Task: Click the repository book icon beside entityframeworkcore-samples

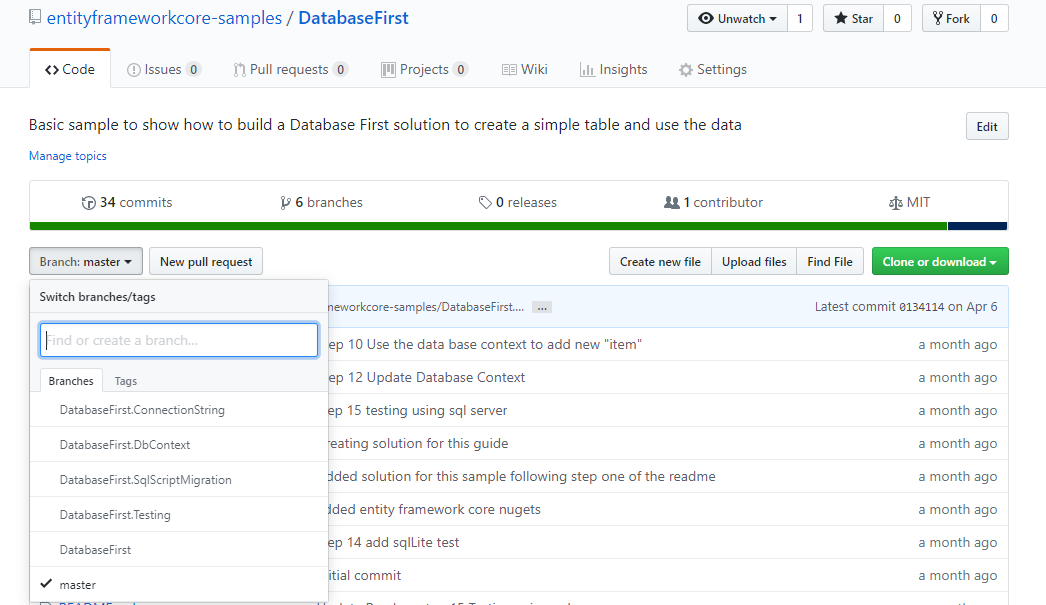Action: point(35,17)
